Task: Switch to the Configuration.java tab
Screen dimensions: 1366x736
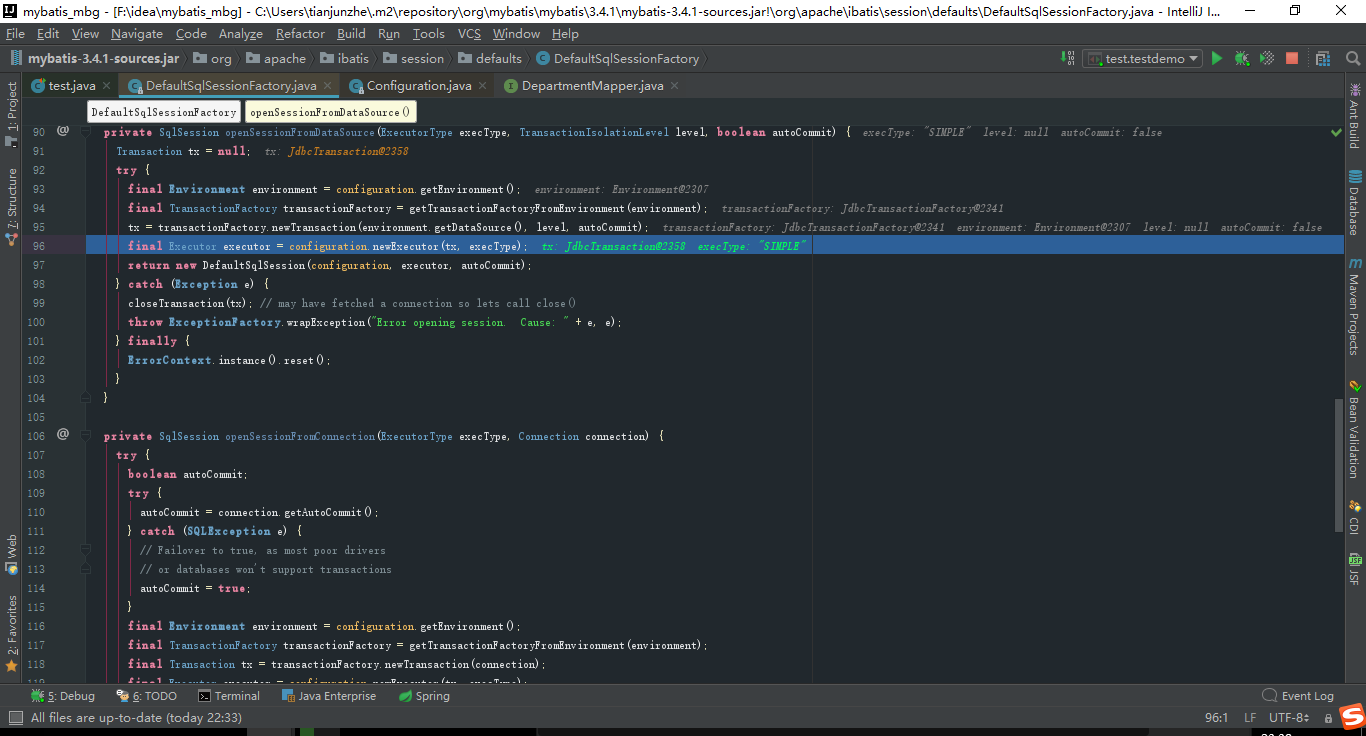Action: 417,86
